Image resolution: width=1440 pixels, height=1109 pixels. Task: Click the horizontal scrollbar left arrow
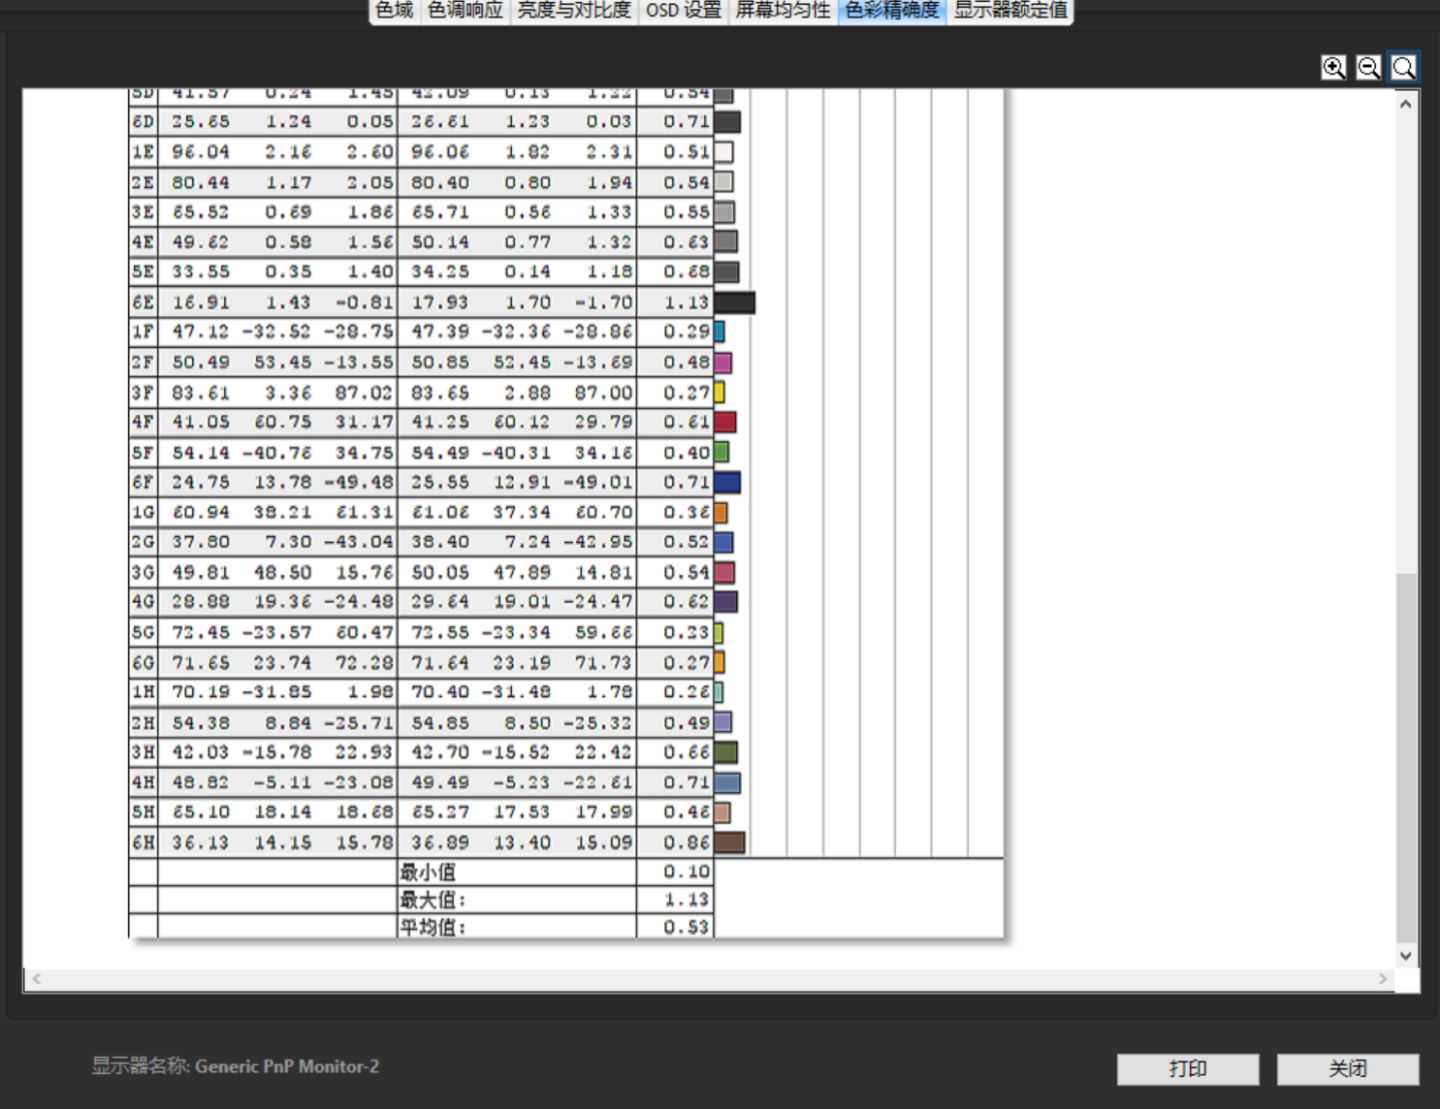tap(36, 979)
